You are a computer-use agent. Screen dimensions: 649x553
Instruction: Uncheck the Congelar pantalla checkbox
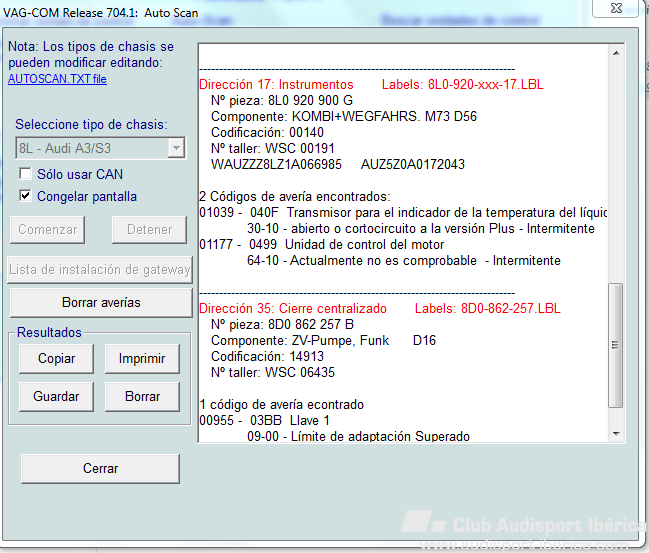tap(25, 195)
